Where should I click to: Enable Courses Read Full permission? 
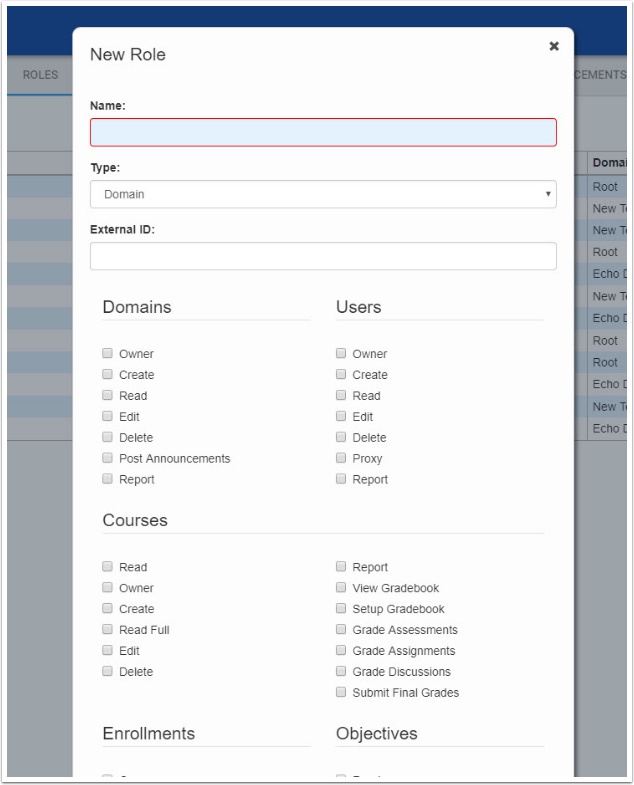click(x=107, y=629)
